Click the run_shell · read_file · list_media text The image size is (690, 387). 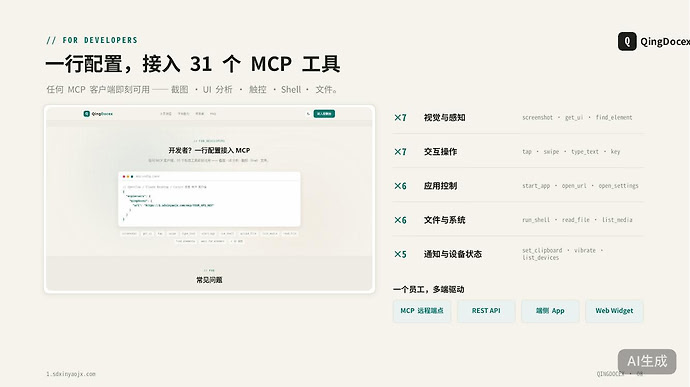[x=577, y=220]
